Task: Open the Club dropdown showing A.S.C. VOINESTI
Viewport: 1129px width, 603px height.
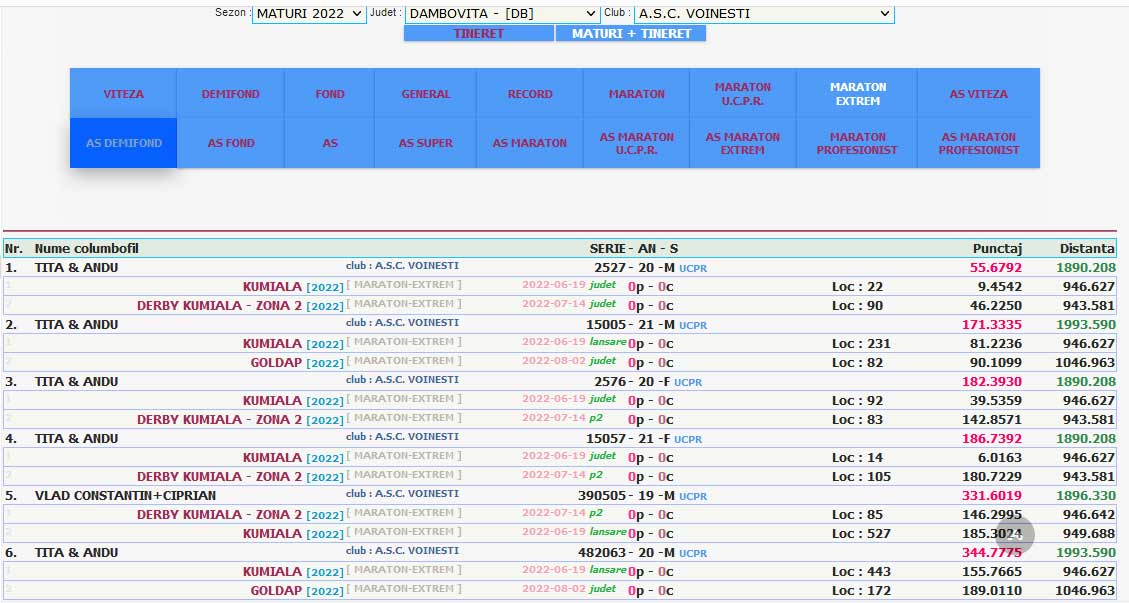Action: click(x=764, y=14)
